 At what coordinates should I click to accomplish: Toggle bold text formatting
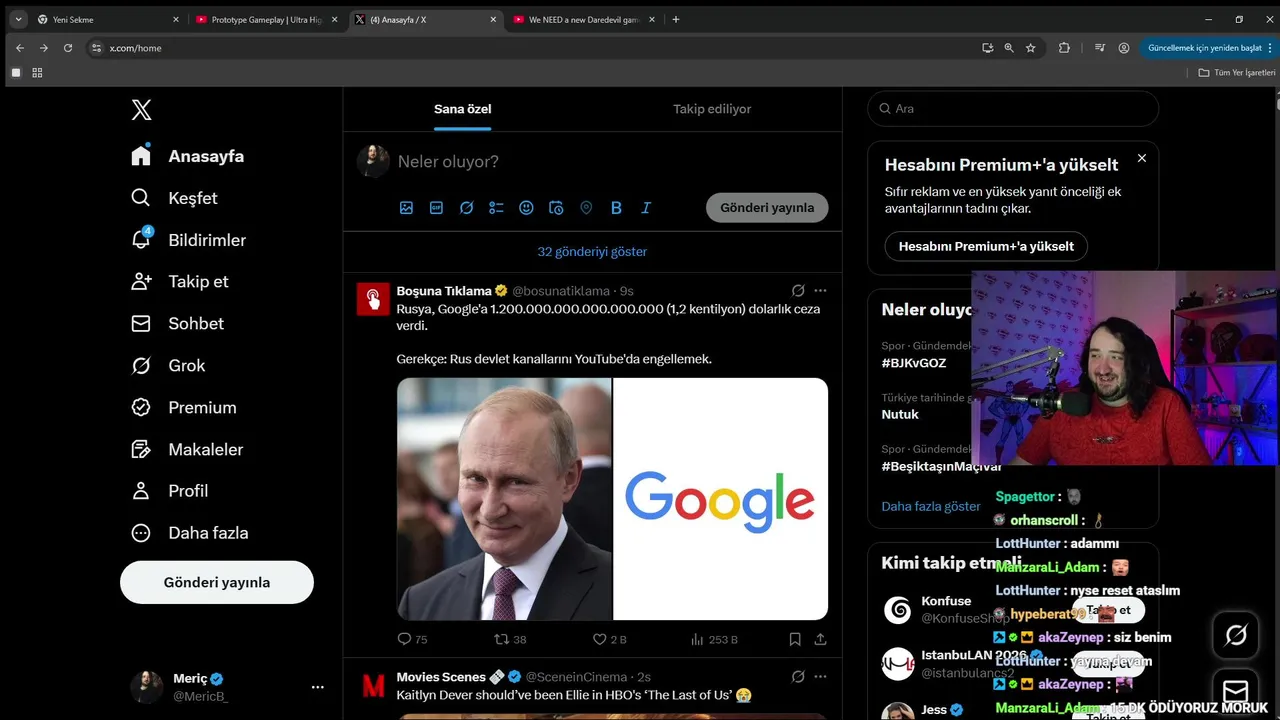[616, 208]
